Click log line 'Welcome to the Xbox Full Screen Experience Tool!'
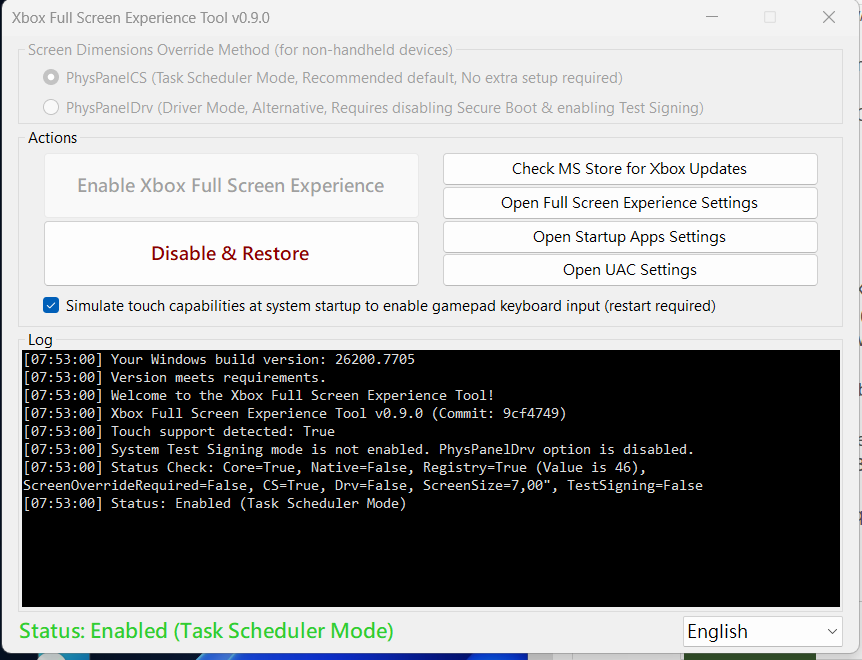 pos(259,396)
